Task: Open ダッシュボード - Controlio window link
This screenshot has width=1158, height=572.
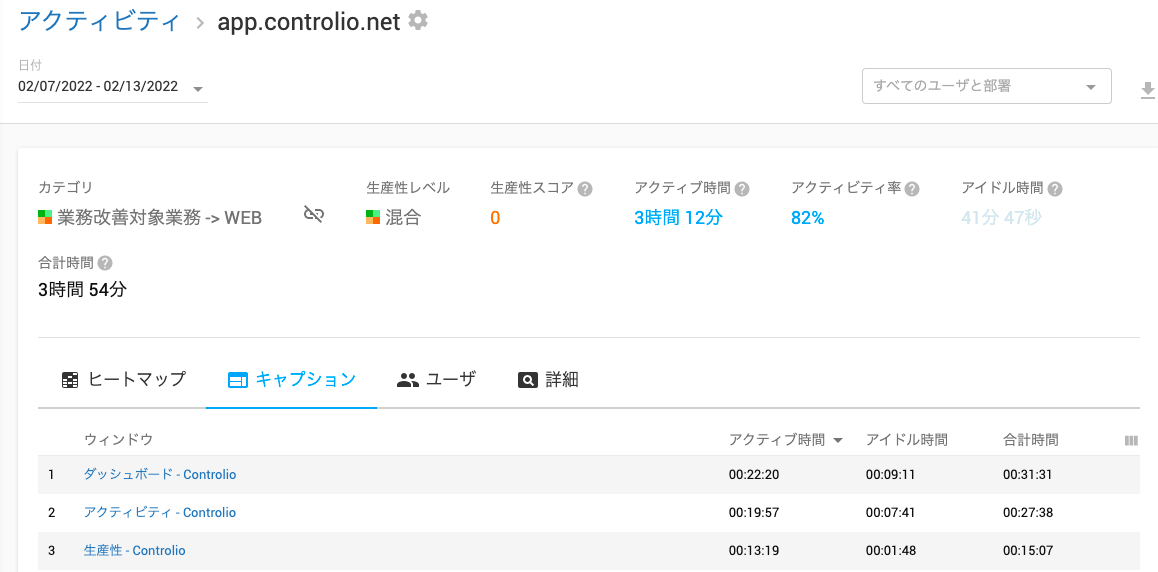Action: [160, 474]
